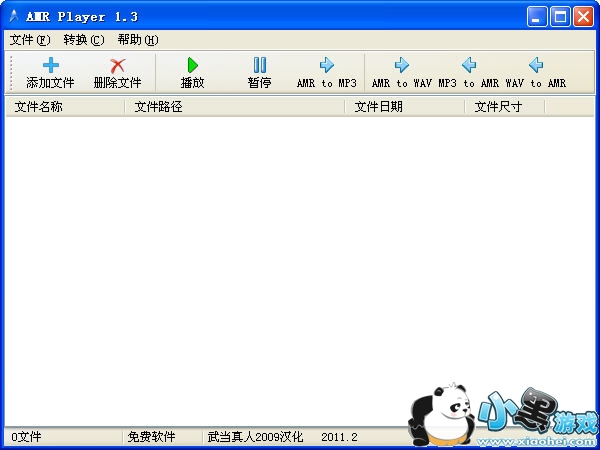Screen dimensions: 600x450
Task: Click the 0文件 status bar entry
Action: tap(26, 437)
